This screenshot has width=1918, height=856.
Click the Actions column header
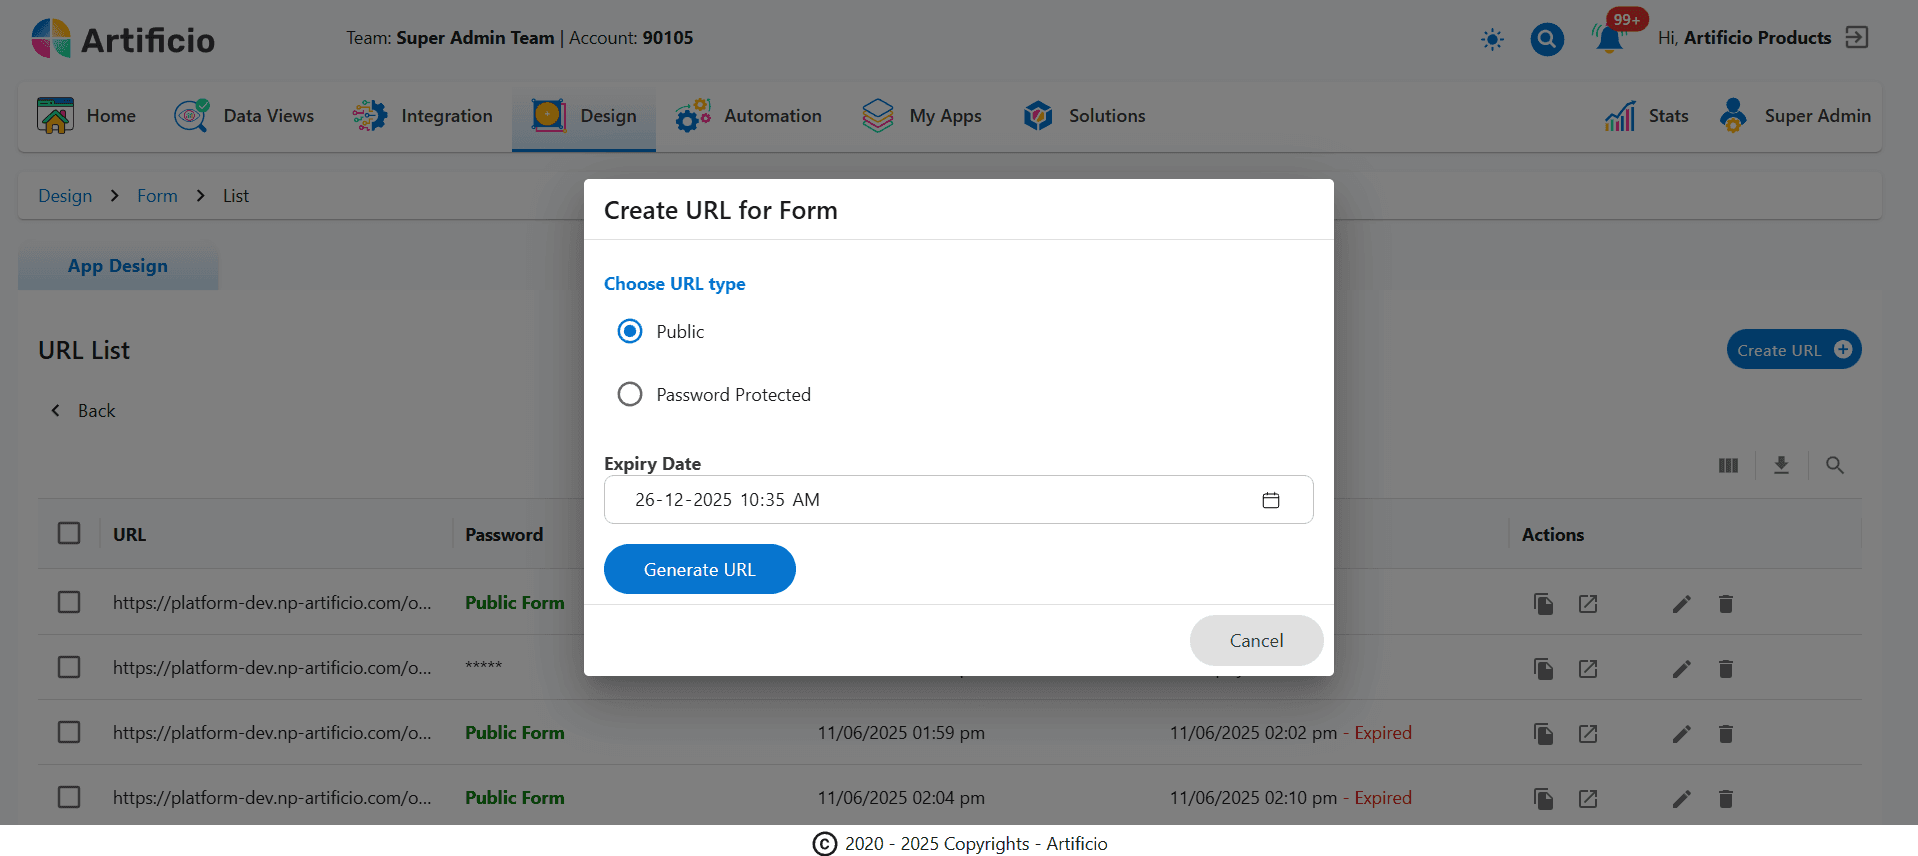point(1553,534)
